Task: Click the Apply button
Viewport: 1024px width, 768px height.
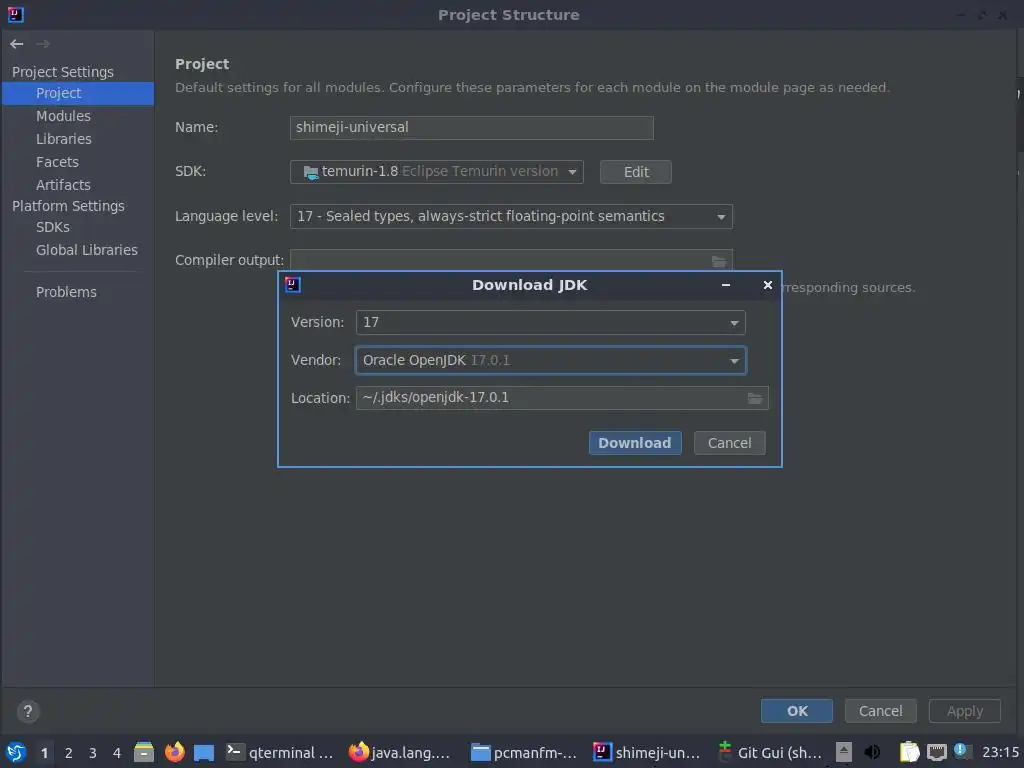Action: (x=965, y=711)
